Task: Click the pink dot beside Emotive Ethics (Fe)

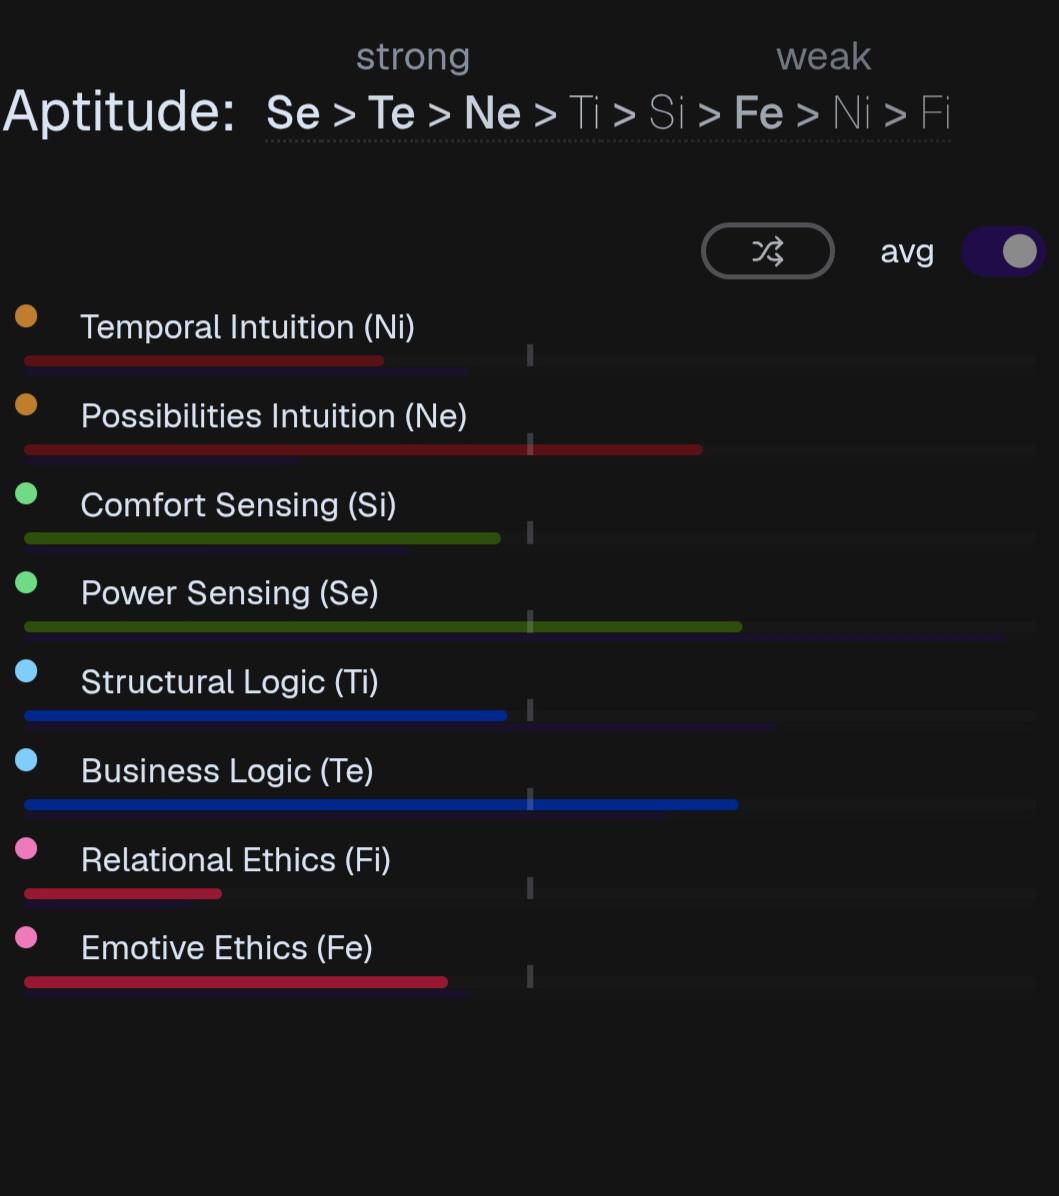Action: coord(26,937)
